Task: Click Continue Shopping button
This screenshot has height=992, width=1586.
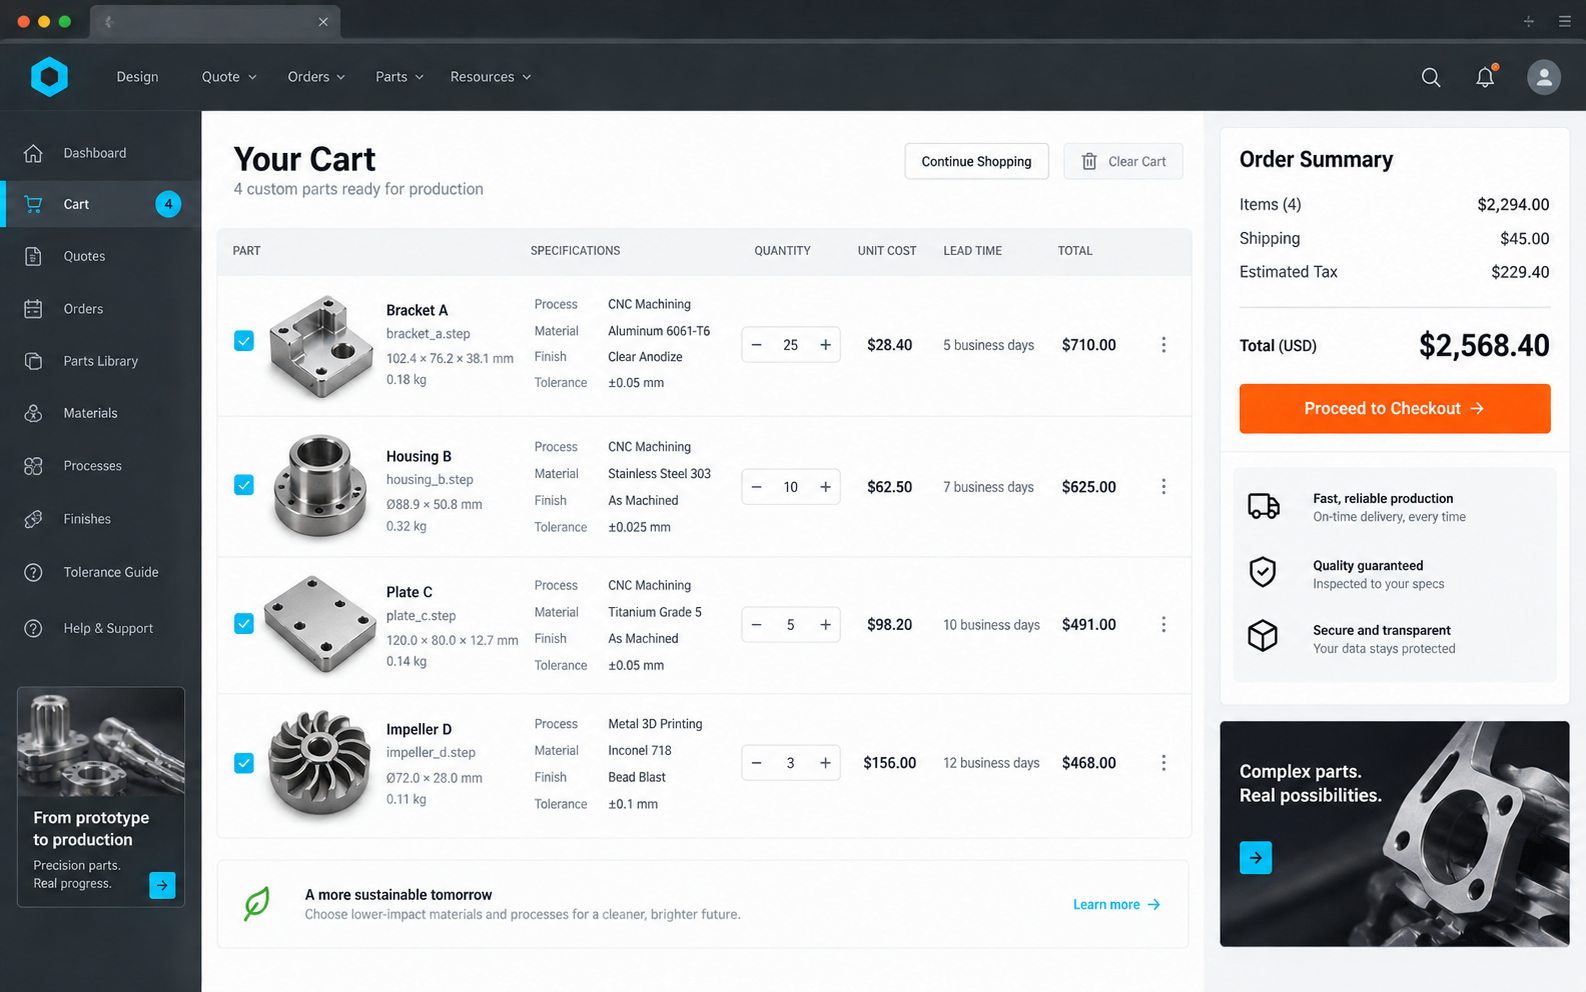Action: 976,161
